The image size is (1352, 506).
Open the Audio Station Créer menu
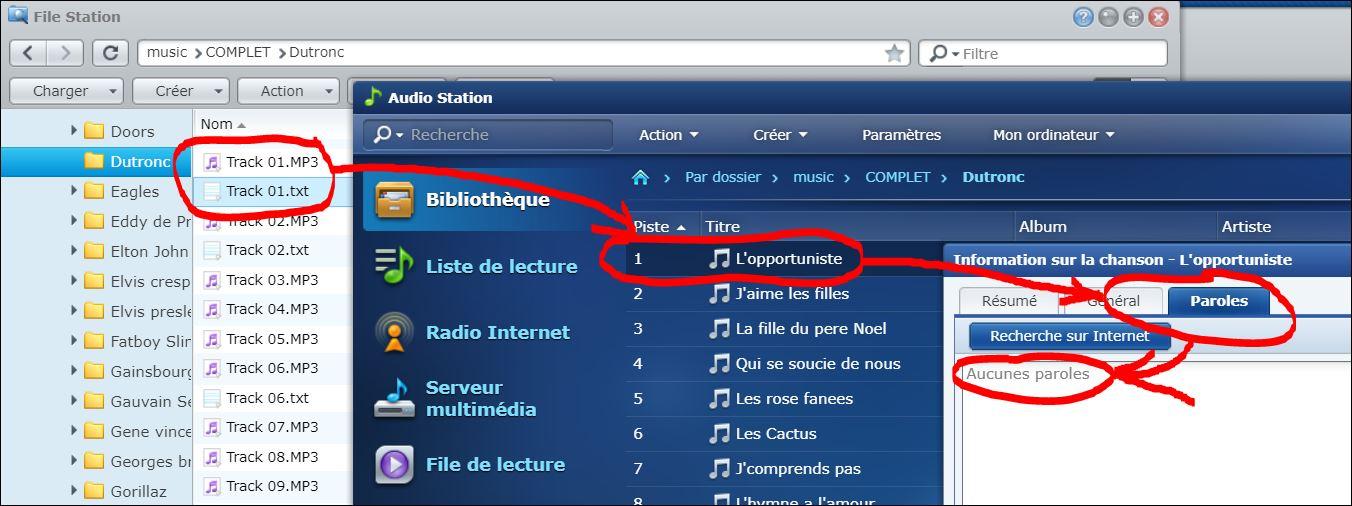click(x=780, y=134)
